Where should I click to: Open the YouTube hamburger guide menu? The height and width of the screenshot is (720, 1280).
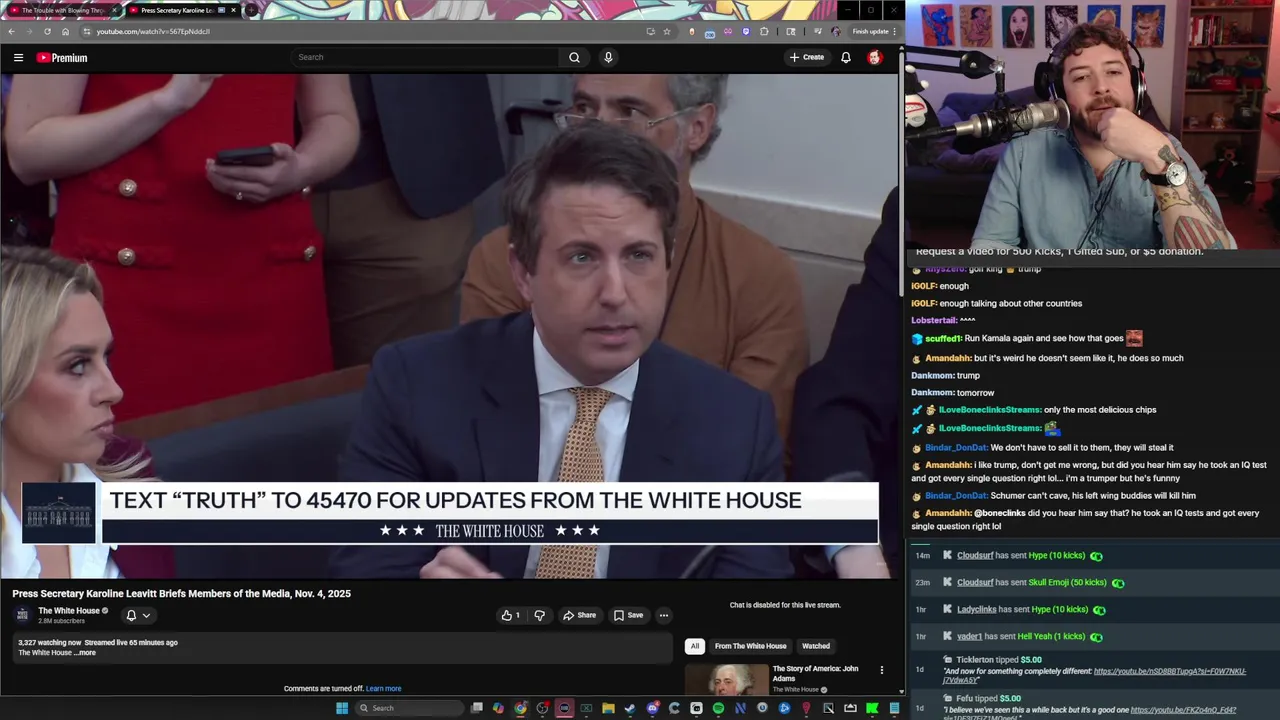tap(18, 58)
